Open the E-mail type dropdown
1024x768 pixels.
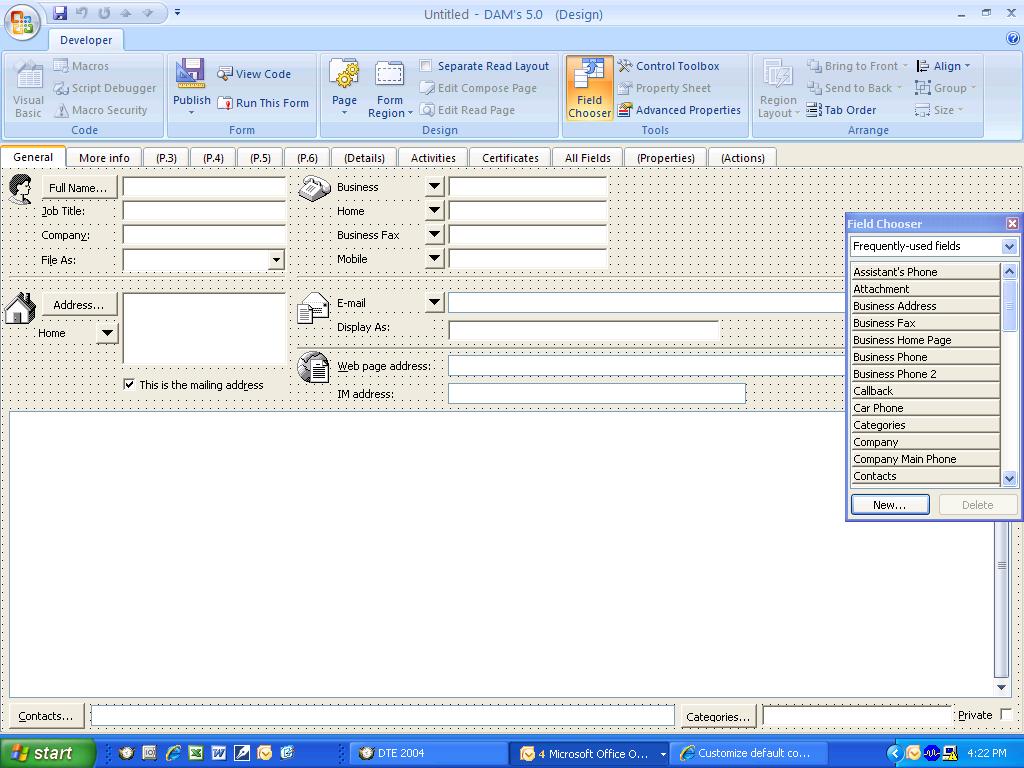point(434,302)
